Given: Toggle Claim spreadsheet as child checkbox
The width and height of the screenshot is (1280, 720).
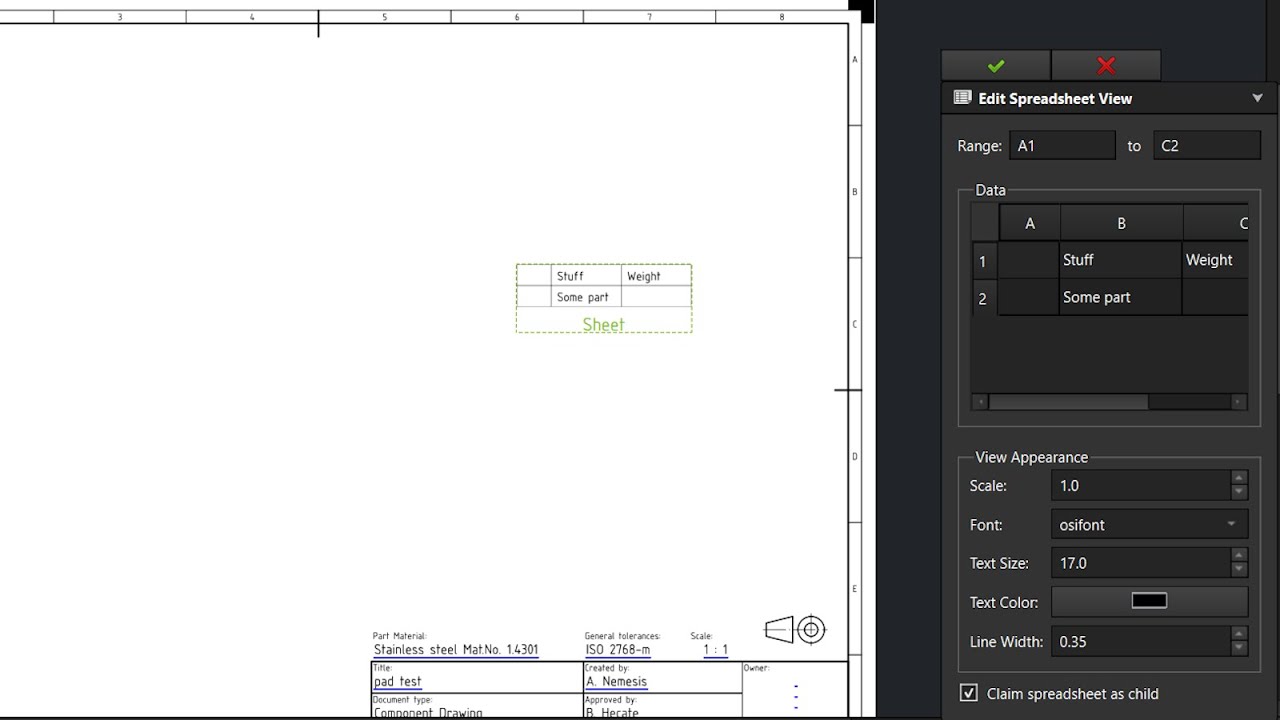Looking at the screenshot, I should (968, 693).
